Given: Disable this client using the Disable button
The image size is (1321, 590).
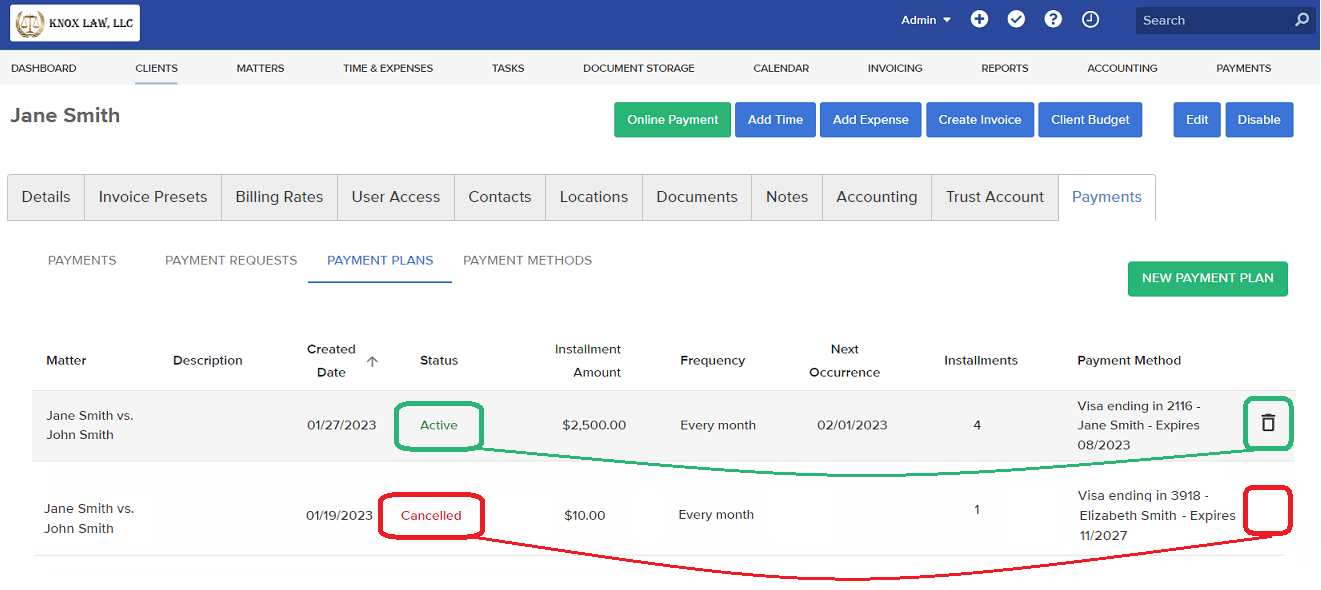Looking at the screenshot, I should [1258, 119].
